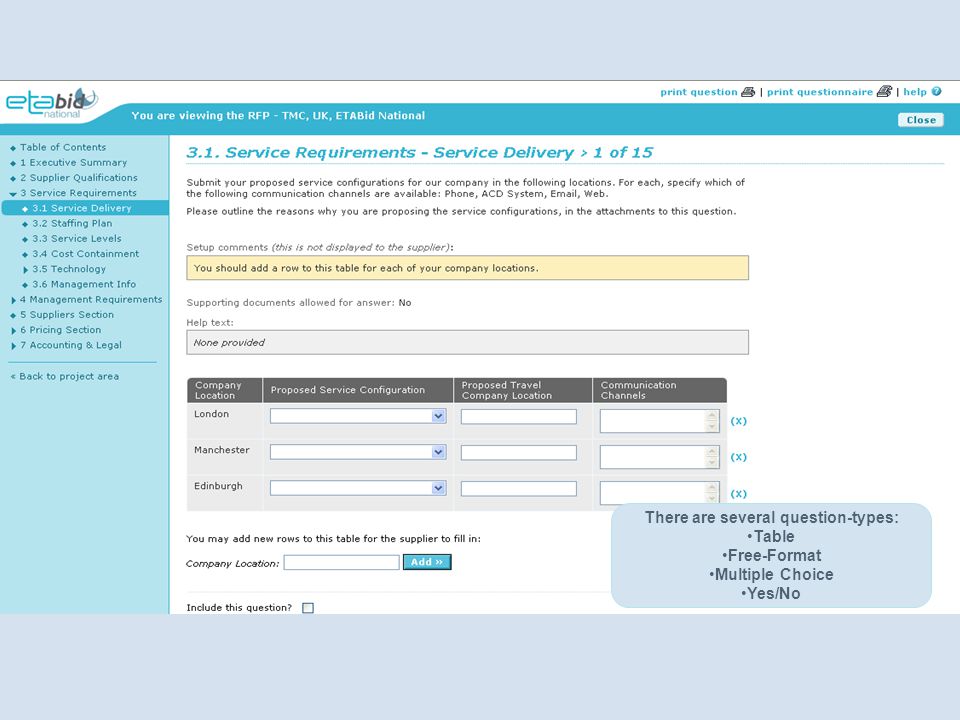Click the Add » button
Image resolution: width=960 pixels, height=720 pixels.
point(427,562)
